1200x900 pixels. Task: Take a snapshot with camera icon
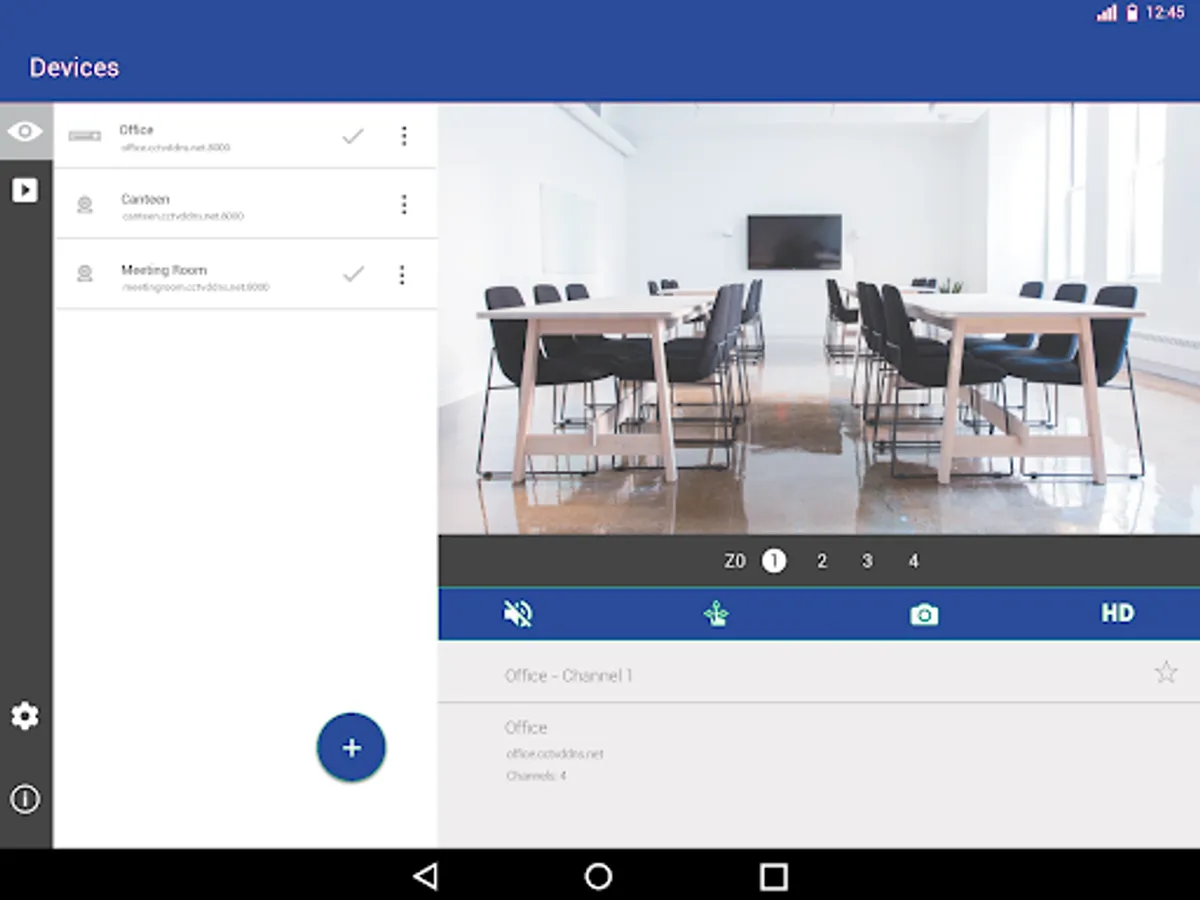pyautogui.click(x=924, y=615)
